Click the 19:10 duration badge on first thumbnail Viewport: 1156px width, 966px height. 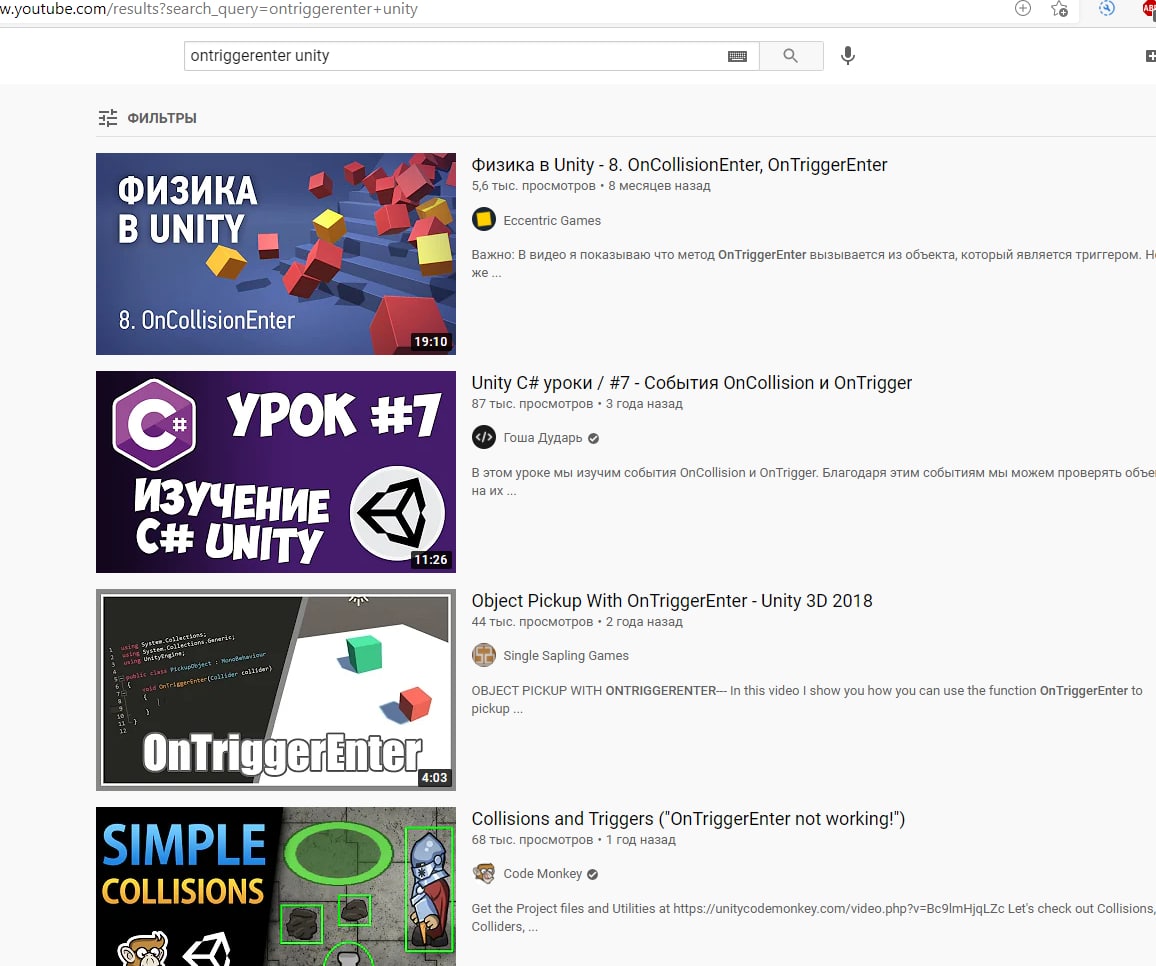431,341
